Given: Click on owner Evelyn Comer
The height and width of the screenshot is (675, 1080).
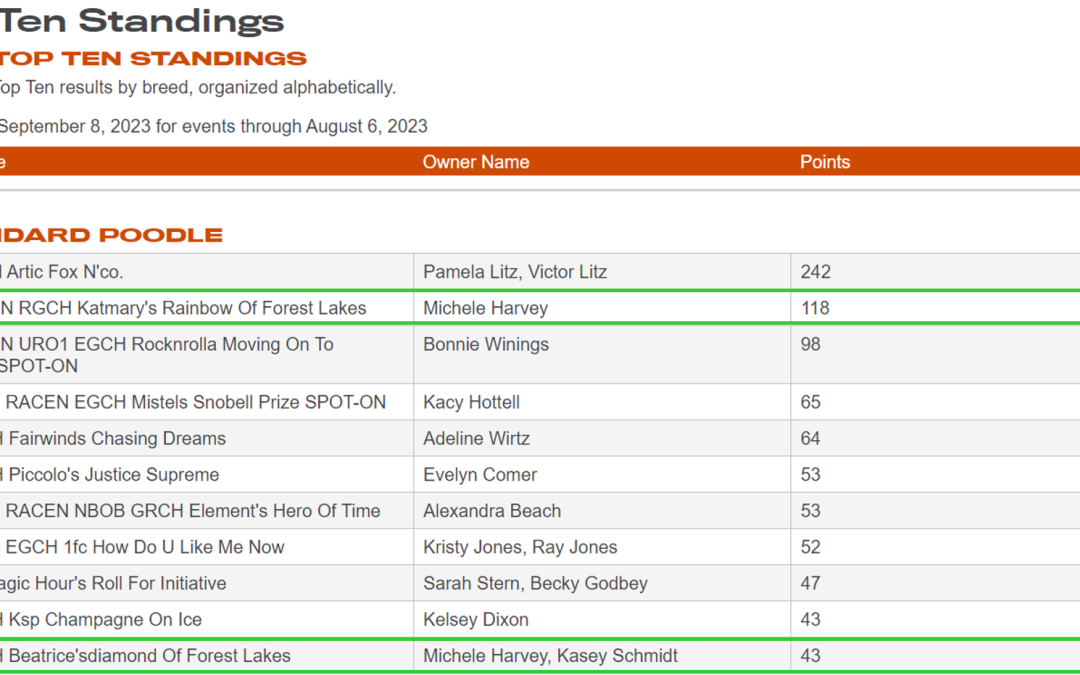Looking at the screenshot, I should 480,474.
